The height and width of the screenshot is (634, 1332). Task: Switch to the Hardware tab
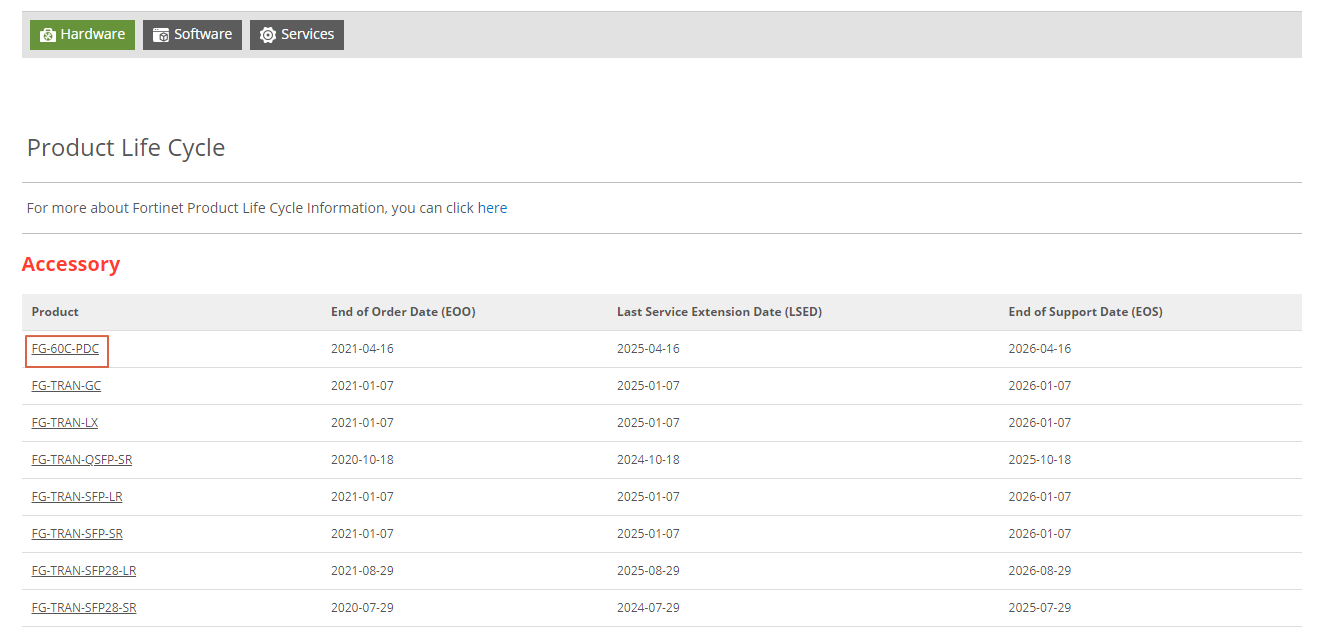click(82, 34)
